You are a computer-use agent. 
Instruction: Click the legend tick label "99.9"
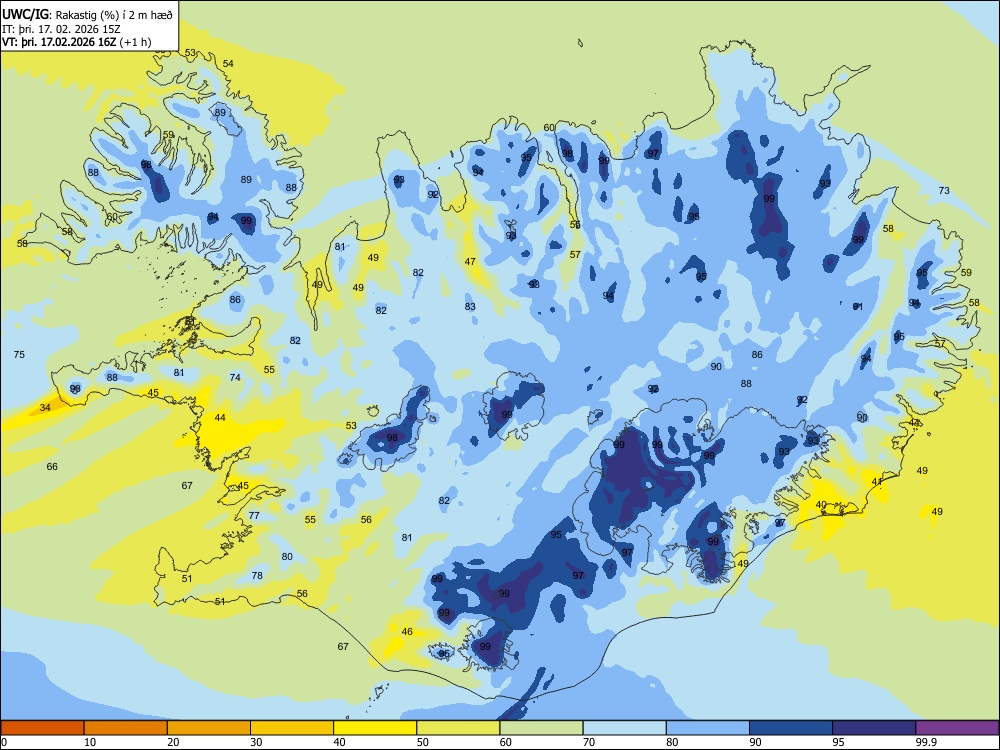click(926, 742)
